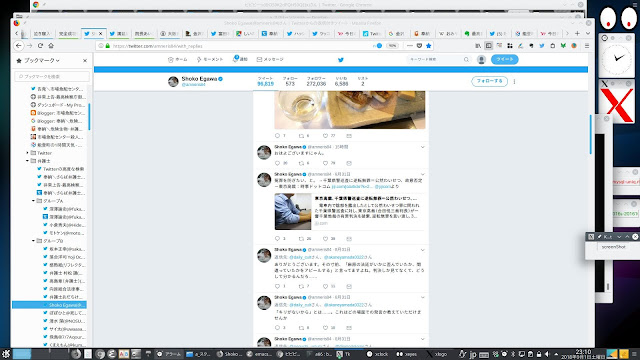Open the xeyes taskbar entry
Image resolution: width=640 pixels, height=360 pixels.
[x=407, y=354]
